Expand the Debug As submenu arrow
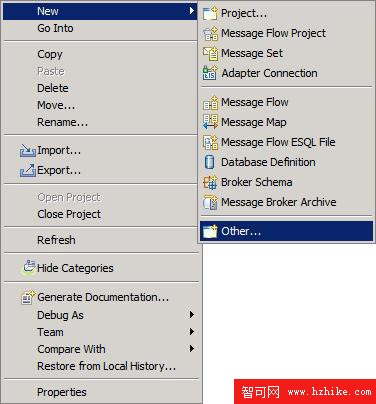Image resolution: width=376 pixels, height=404 pixels. (x=192, y=314)
